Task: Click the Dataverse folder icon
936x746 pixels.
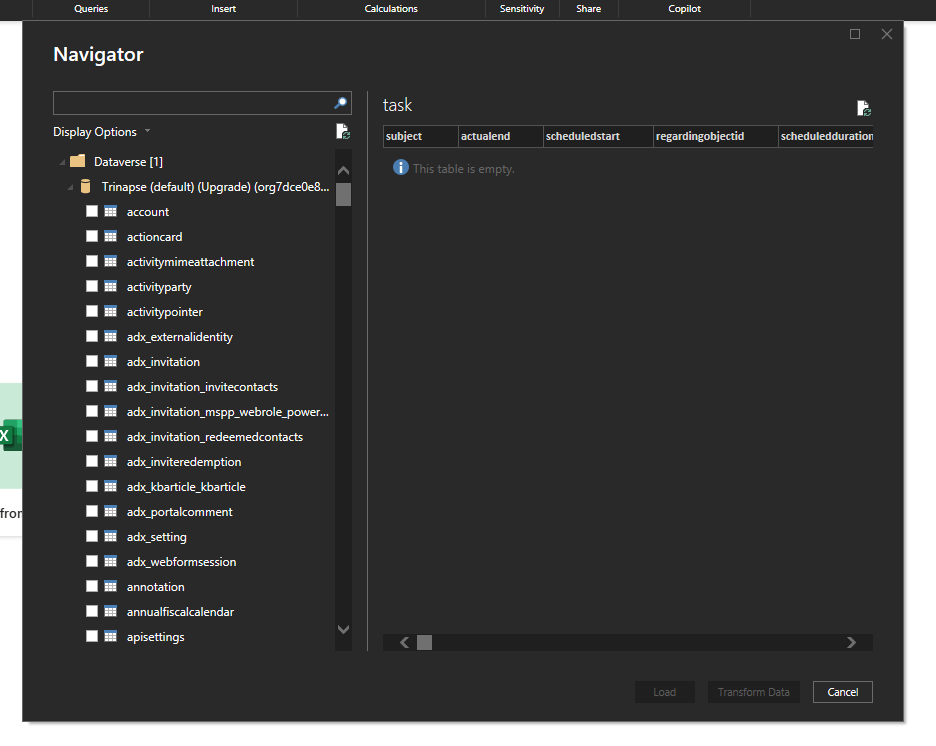Action: click(x=77, y=161)
